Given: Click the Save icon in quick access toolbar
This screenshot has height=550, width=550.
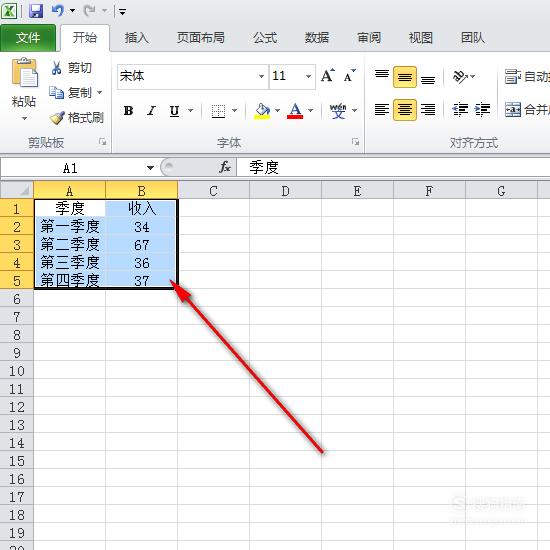Looking at the screenshot, I should pos(36,11).
